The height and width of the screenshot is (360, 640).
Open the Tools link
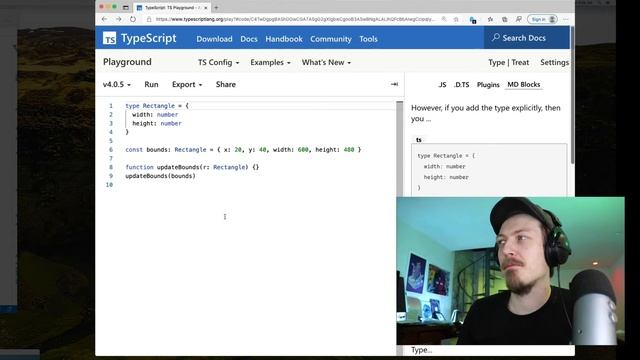pos(368,39)
